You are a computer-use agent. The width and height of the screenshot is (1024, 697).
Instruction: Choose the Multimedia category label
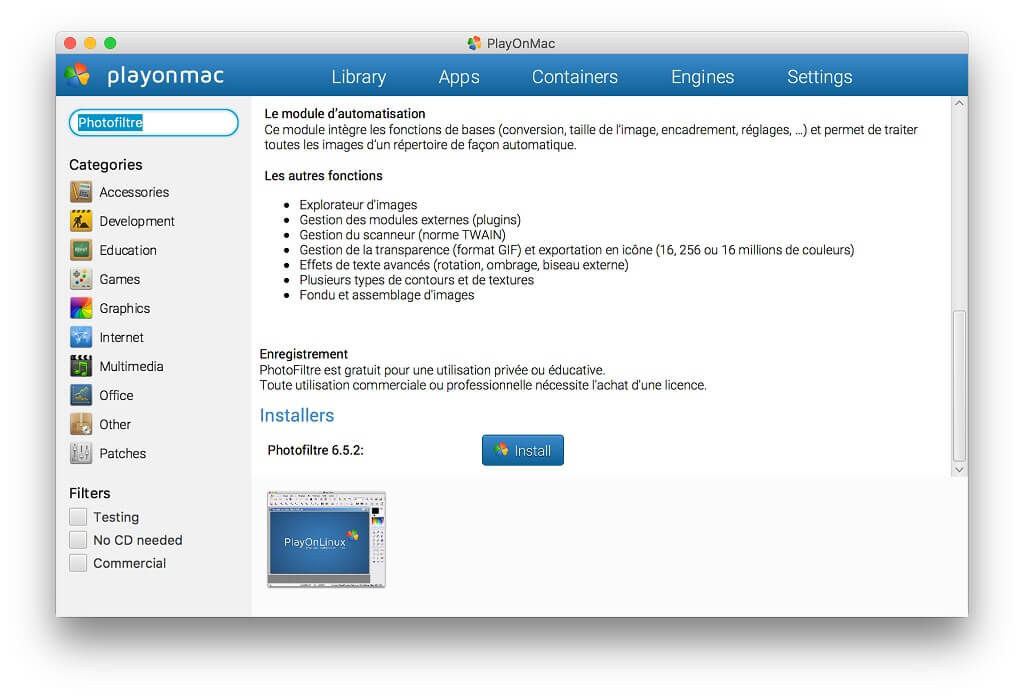click(x=131, y=366)
